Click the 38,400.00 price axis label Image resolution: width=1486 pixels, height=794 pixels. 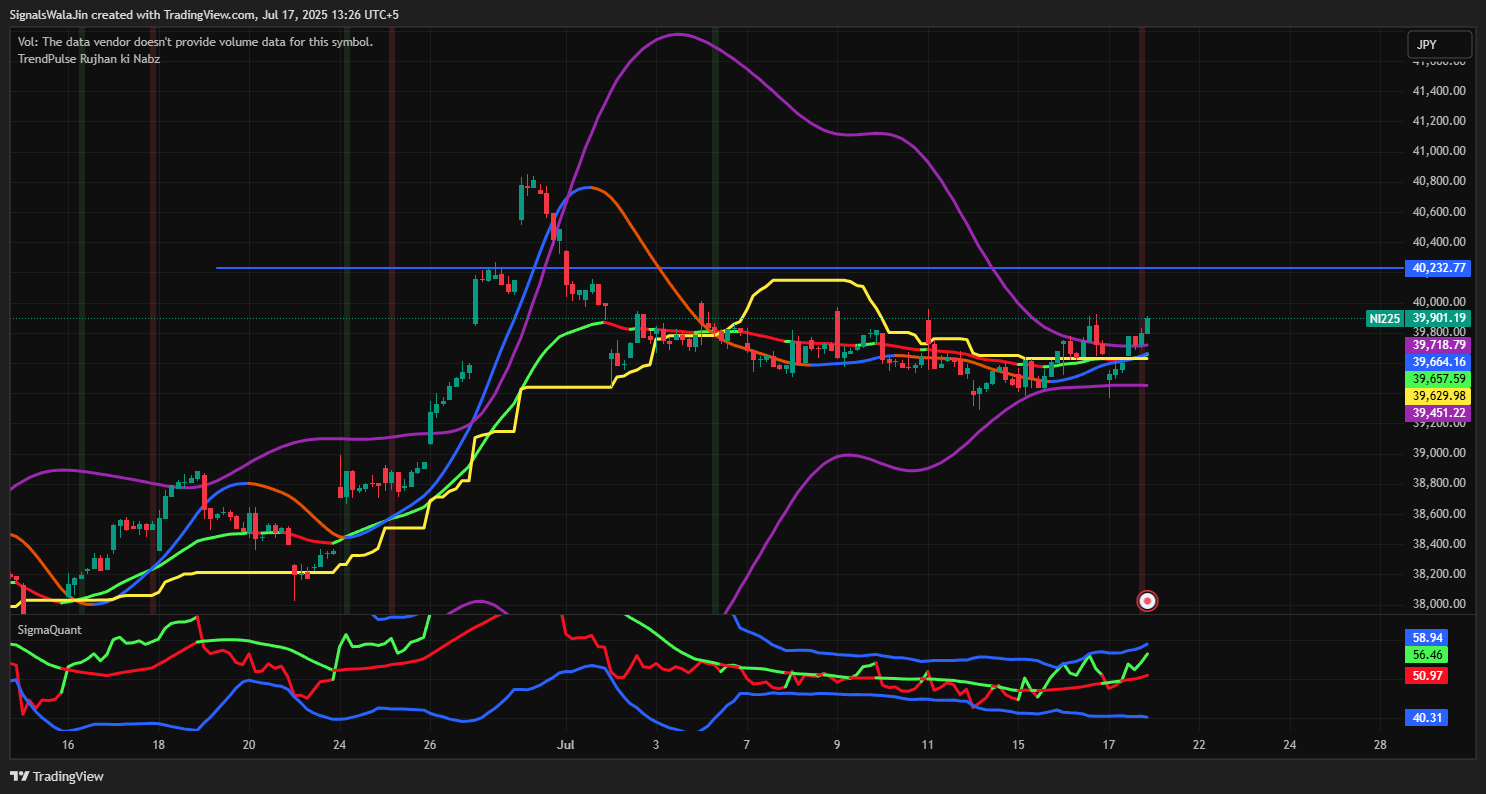coord(1439,543)
